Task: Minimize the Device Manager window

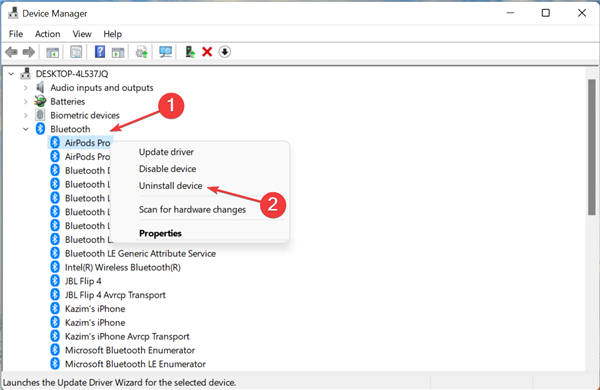Action: coord(510,13)
